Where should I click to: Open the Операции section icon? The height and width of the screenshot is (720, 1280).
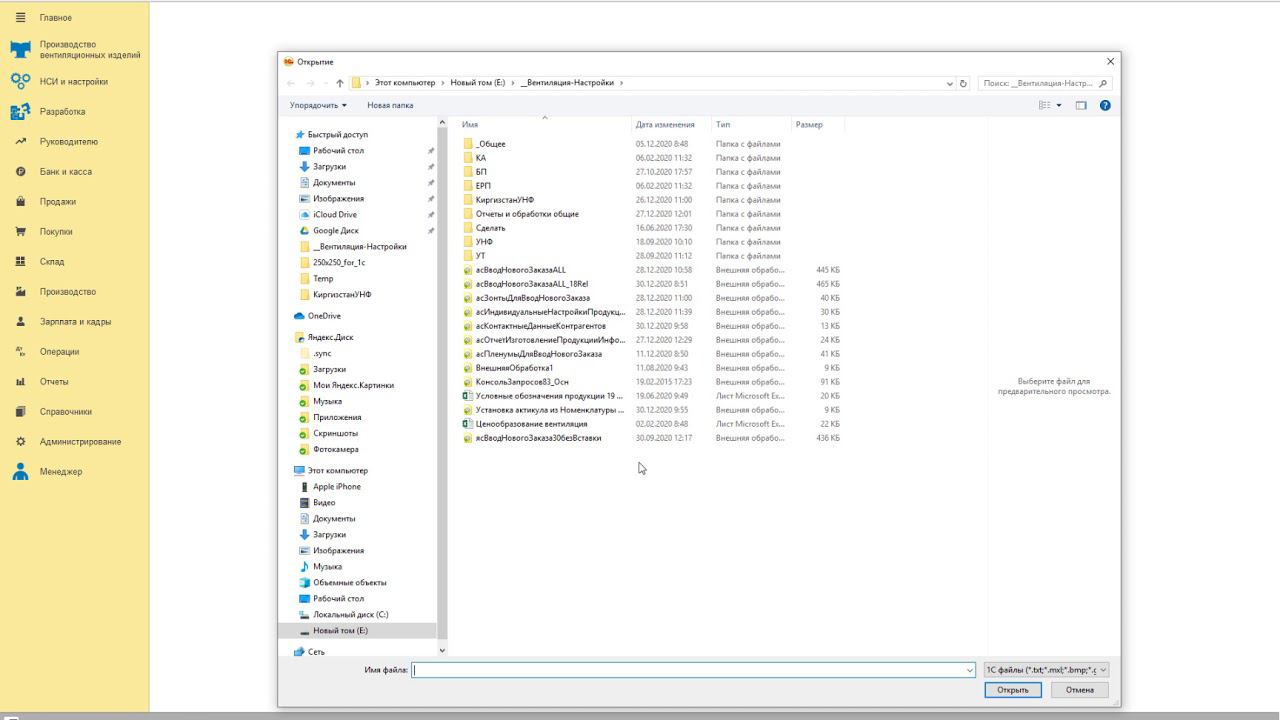tap(20, 352)
